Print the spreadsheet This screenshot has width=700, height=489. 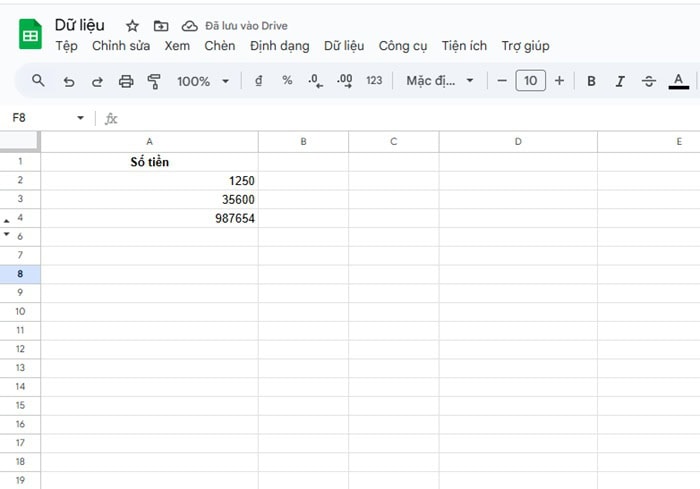pos(126,81)
